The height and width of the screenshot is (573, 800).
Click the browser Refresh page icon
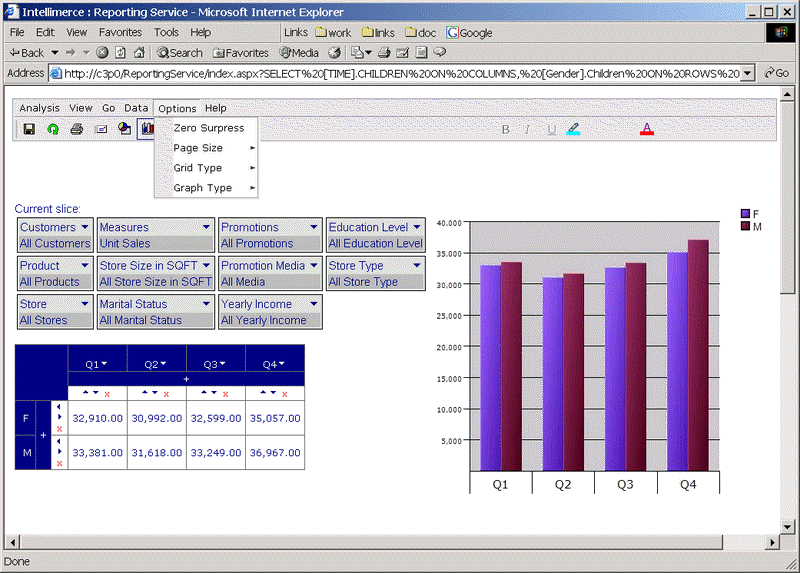120,53
